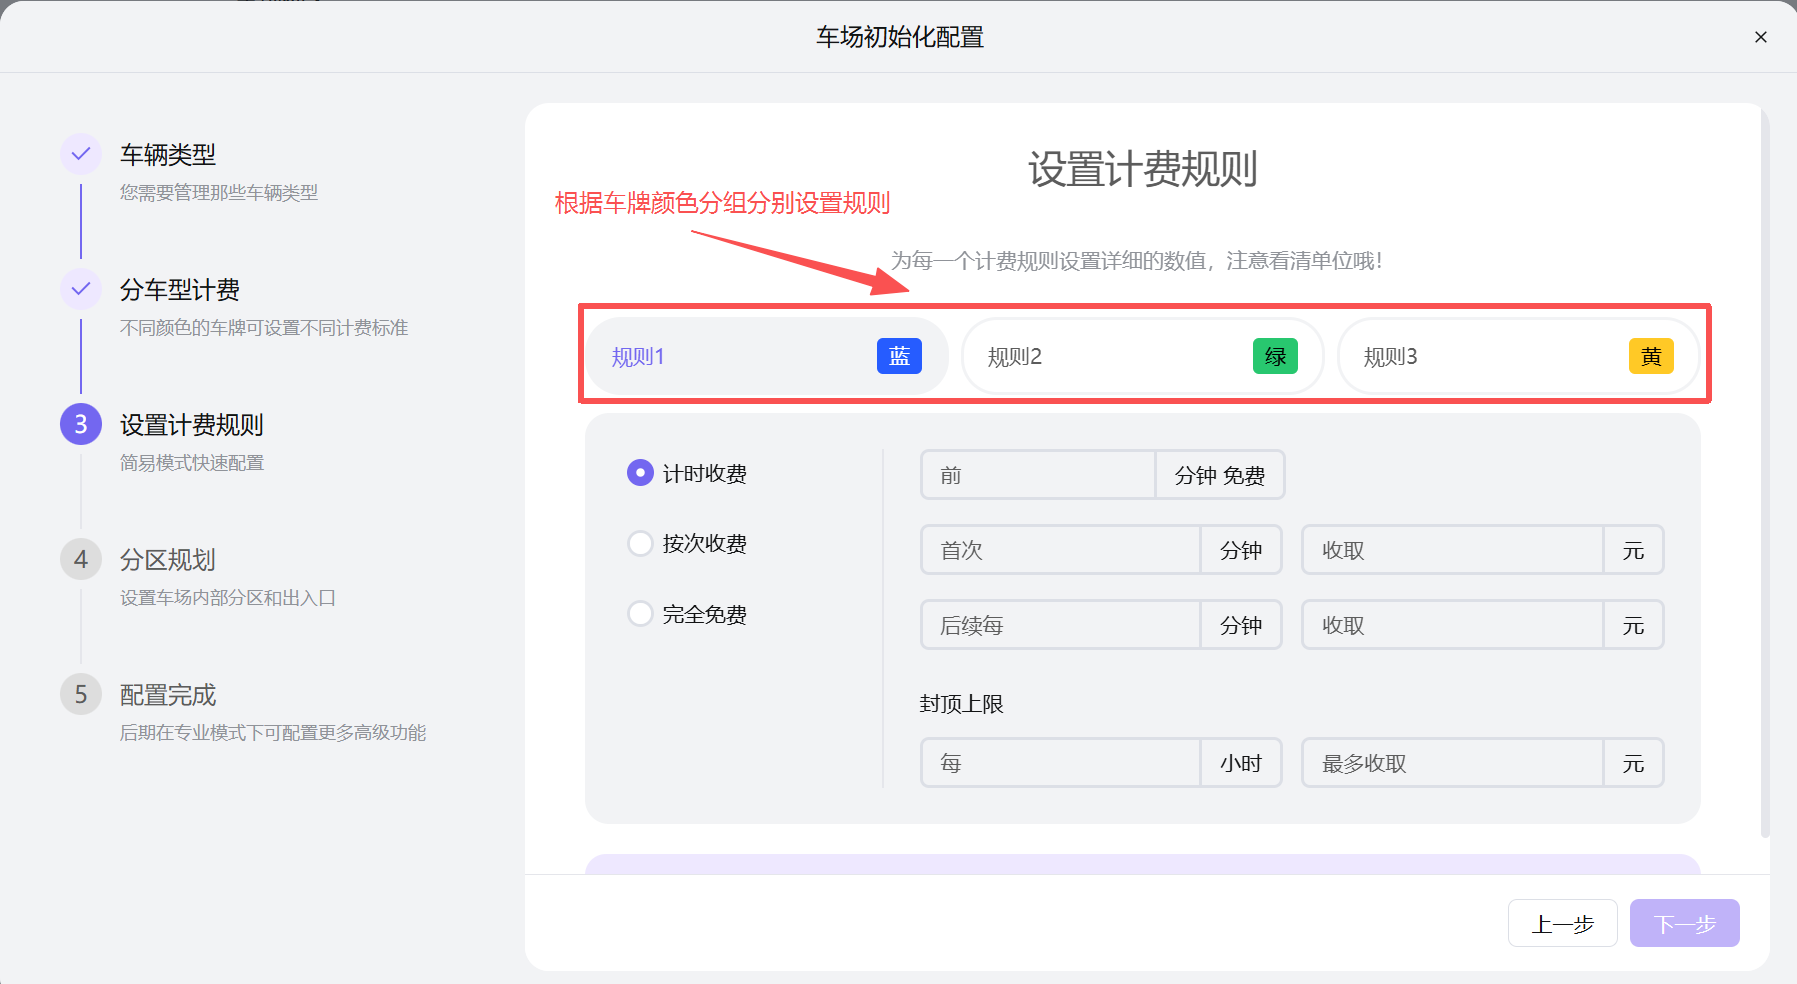Click the checkmark icon beside 分车型计费
This screenshot has height=984, width=1797.
pyautogui.click(x=80, y=289)
